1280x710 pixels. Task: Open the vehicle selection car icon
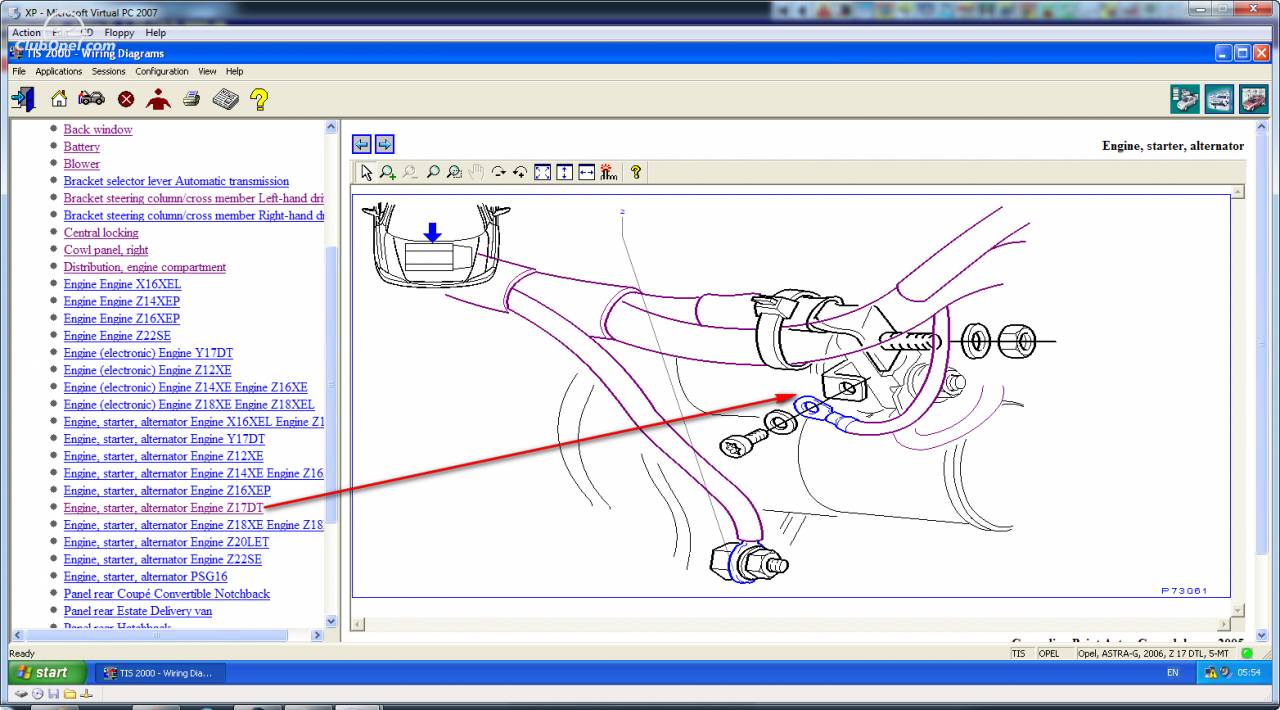[92, 99]
